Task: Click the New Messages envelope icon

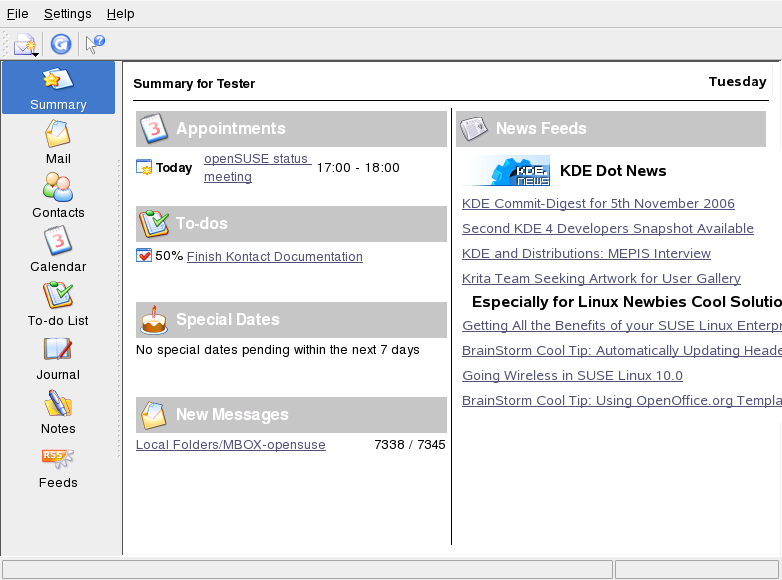Action: 154,415
